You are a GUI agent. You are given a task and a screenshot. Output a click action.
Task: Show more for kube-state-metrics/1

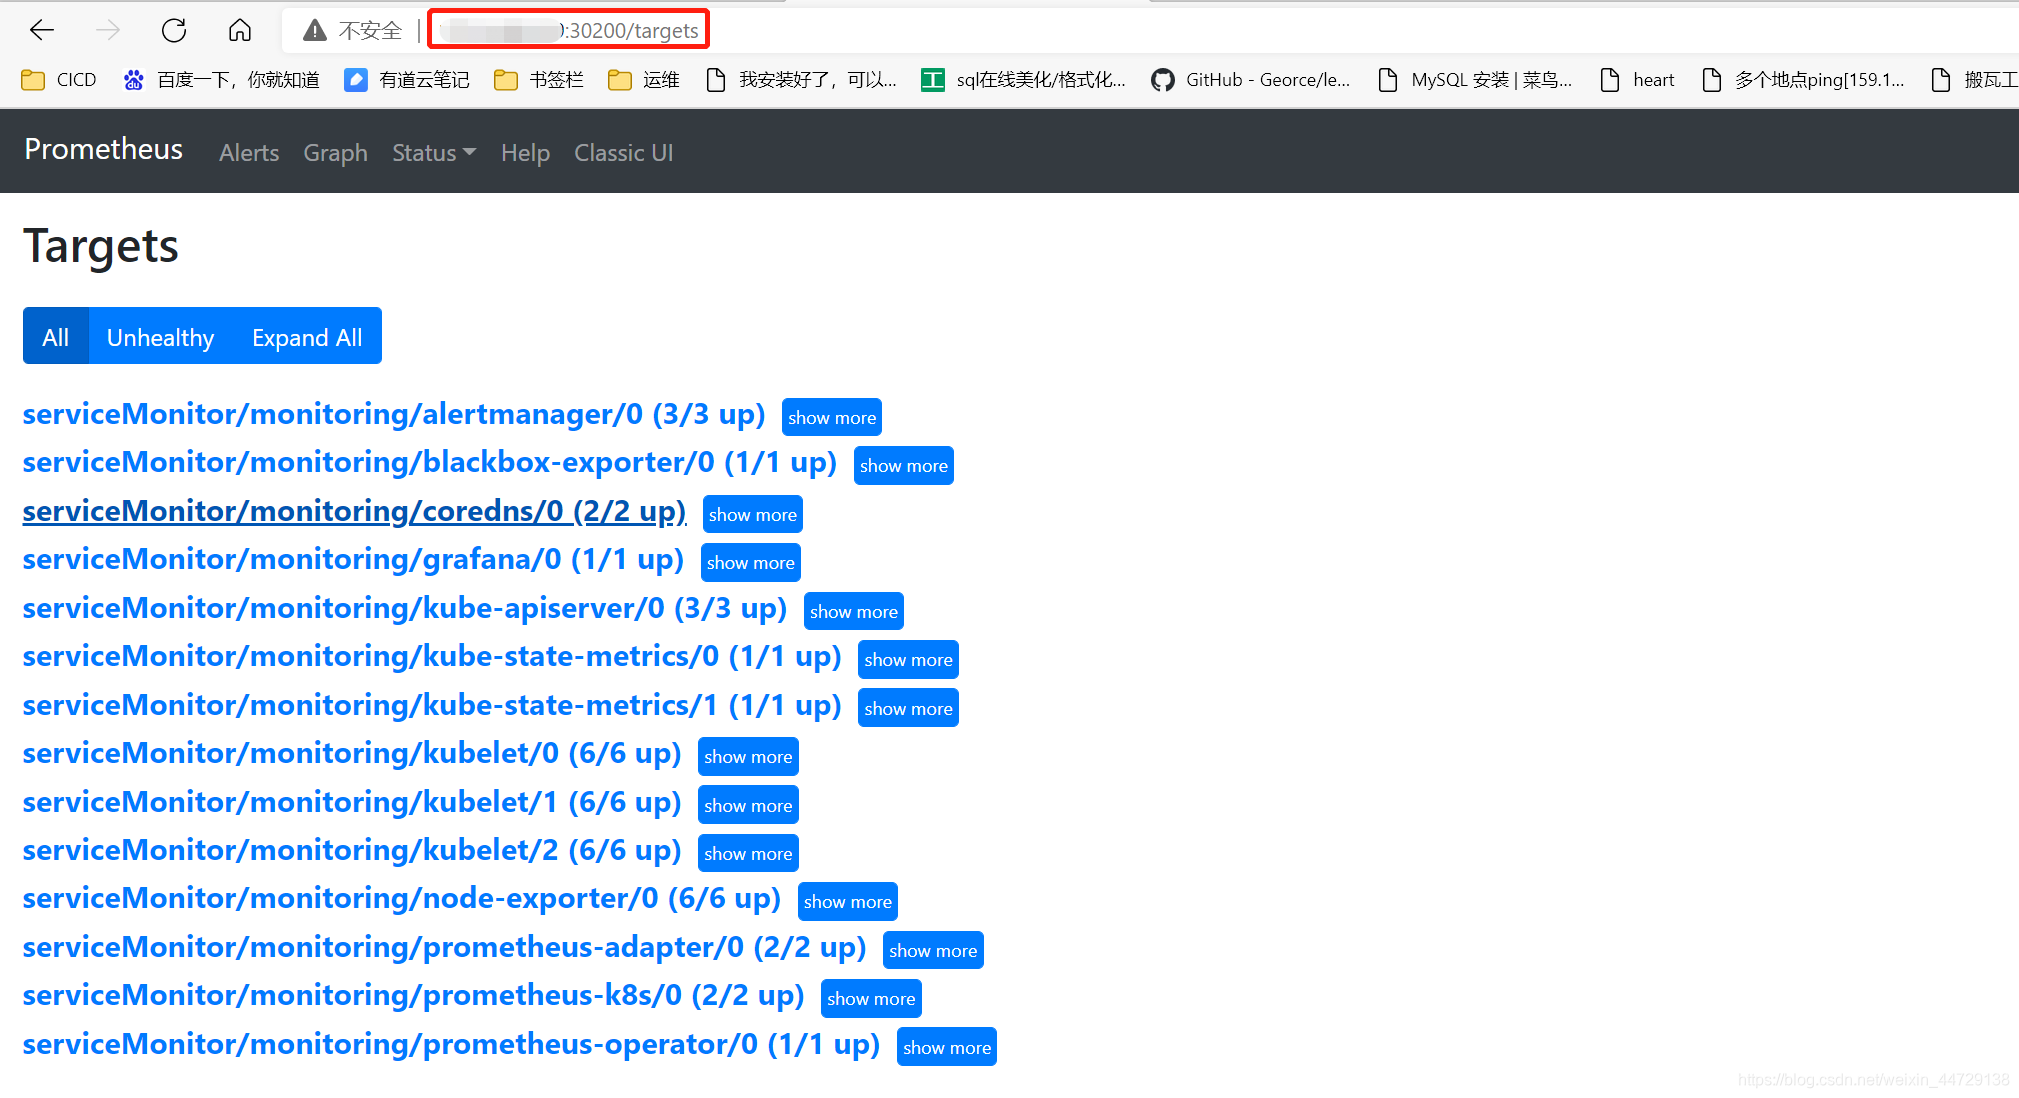(x=908, y=708)
